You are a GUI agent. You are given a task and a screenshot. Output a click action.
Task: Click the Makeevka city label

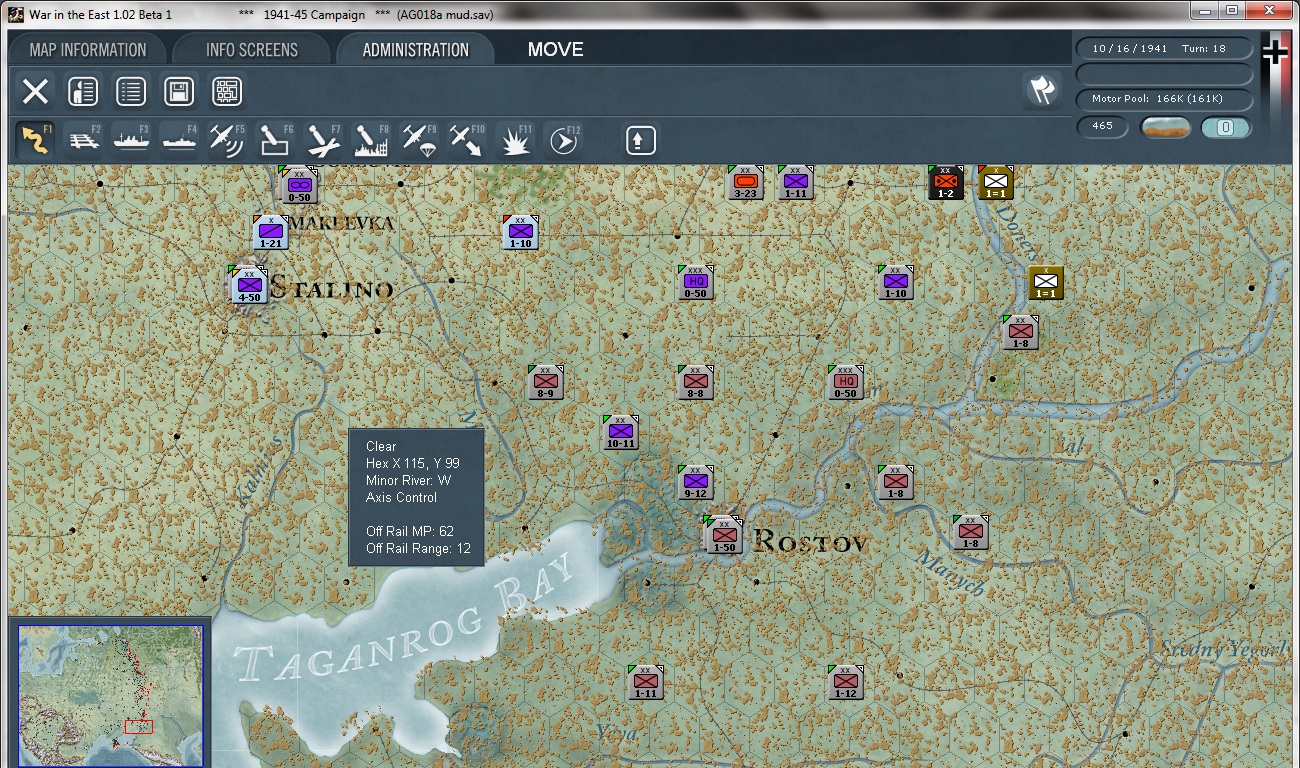341,223
